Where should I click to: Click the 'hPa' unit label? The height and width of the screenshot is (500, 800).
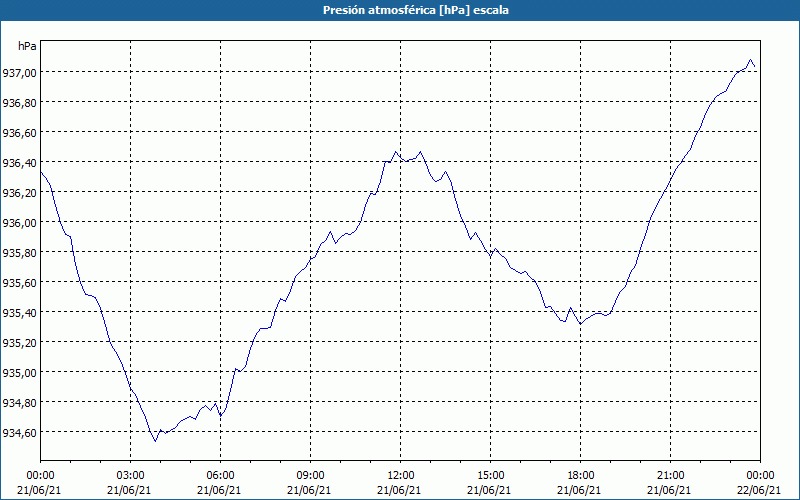(x=27, y=46)
